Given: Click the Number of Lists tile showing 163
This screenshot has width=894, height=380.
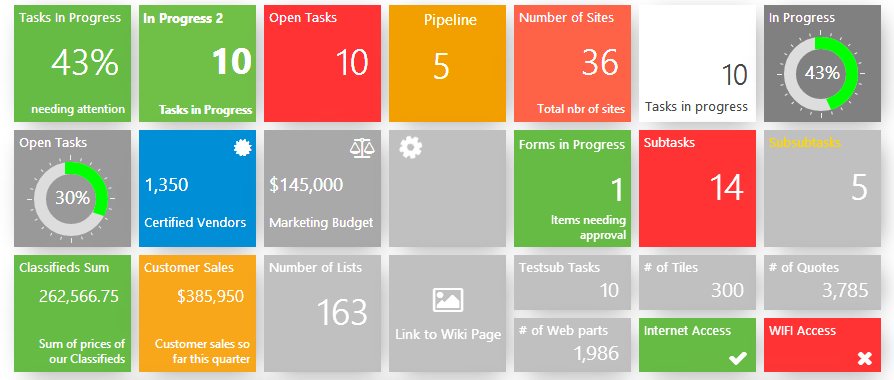Looking at the screenshot, I should (322, 313).
